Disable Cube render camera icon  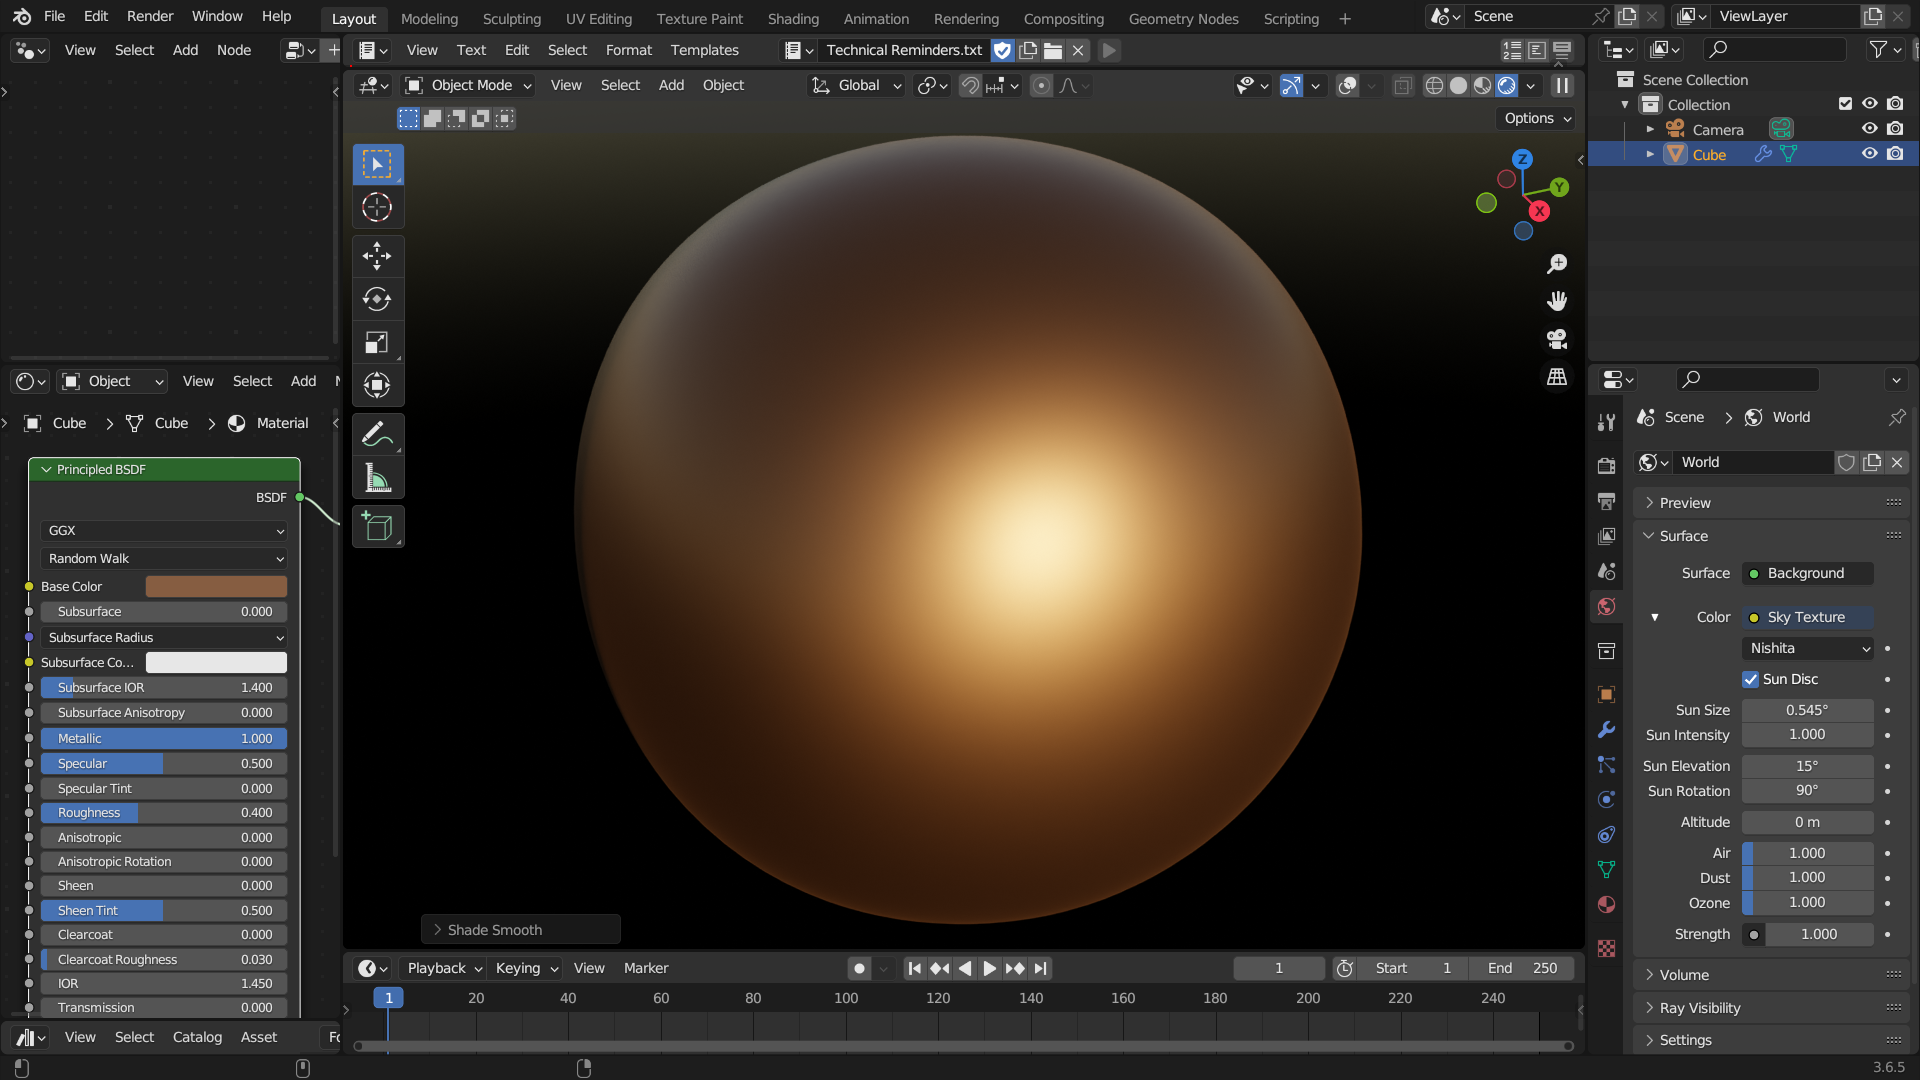(1895, 154)
